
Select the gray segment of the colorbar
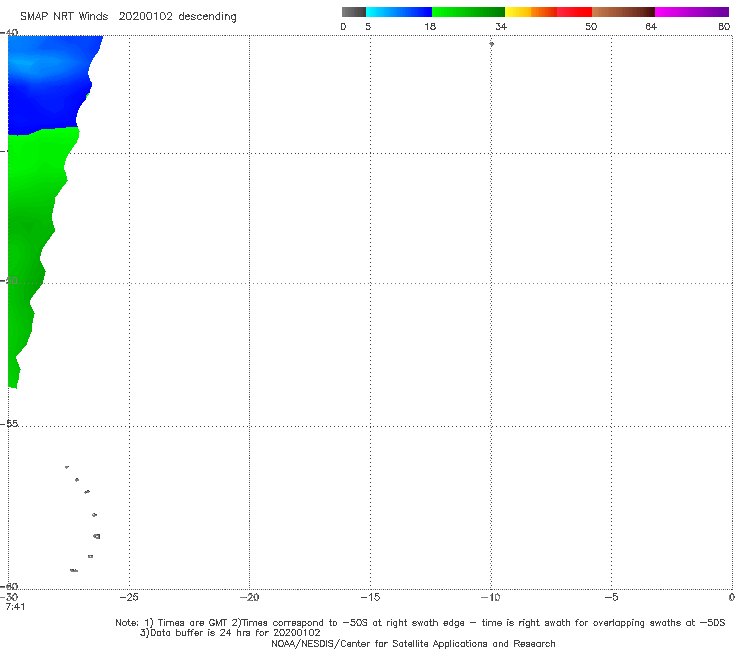353,12
